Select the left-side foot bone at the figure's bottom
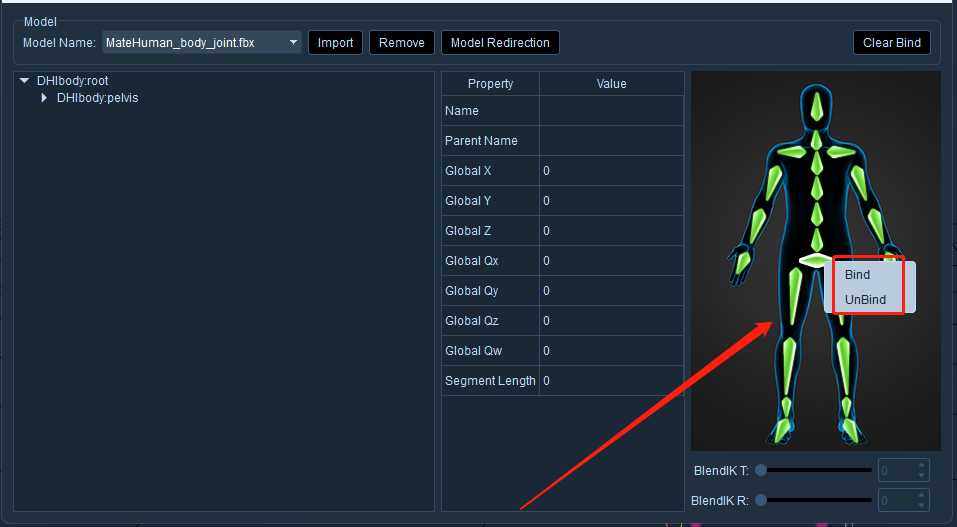Screen dimensions: 957x527 click(x=782, y=430)
